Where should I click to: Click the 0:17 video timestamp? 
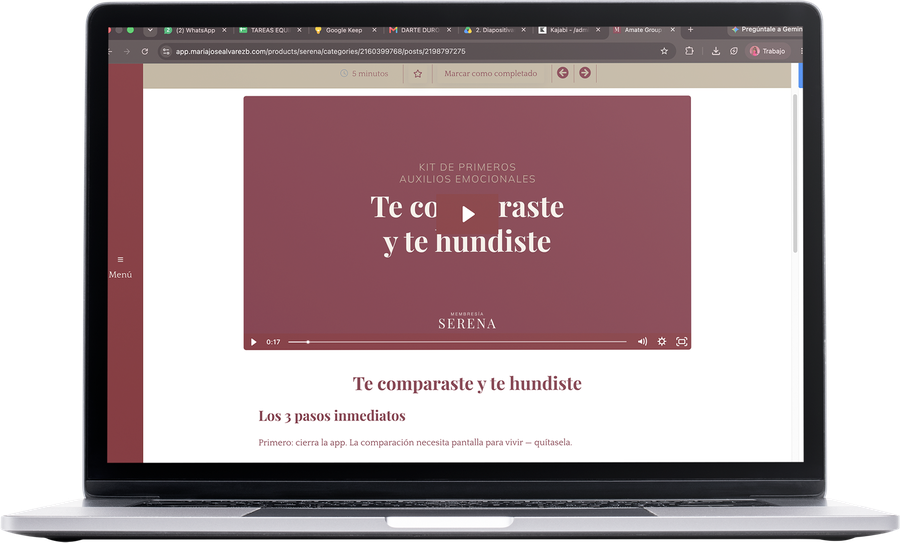pyautogui.click(x=273, y=342)
